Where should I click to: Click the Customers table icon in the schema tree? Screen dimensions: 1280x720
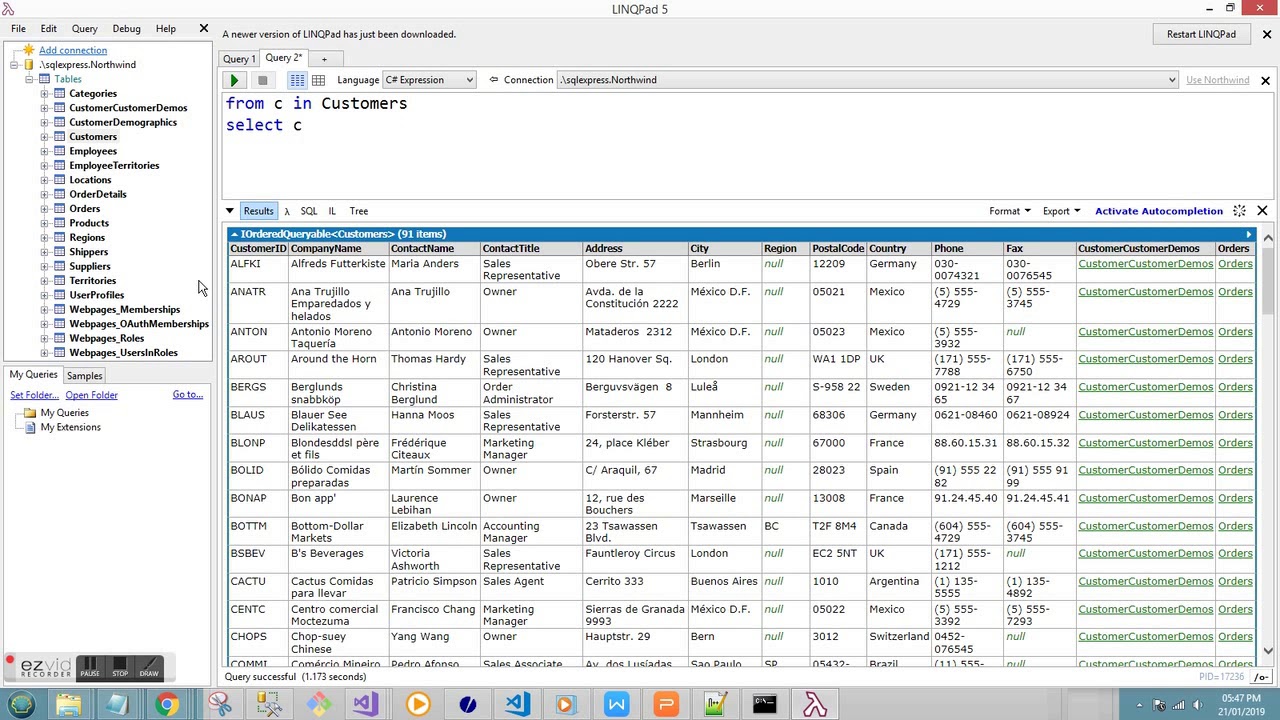(60, 137)
